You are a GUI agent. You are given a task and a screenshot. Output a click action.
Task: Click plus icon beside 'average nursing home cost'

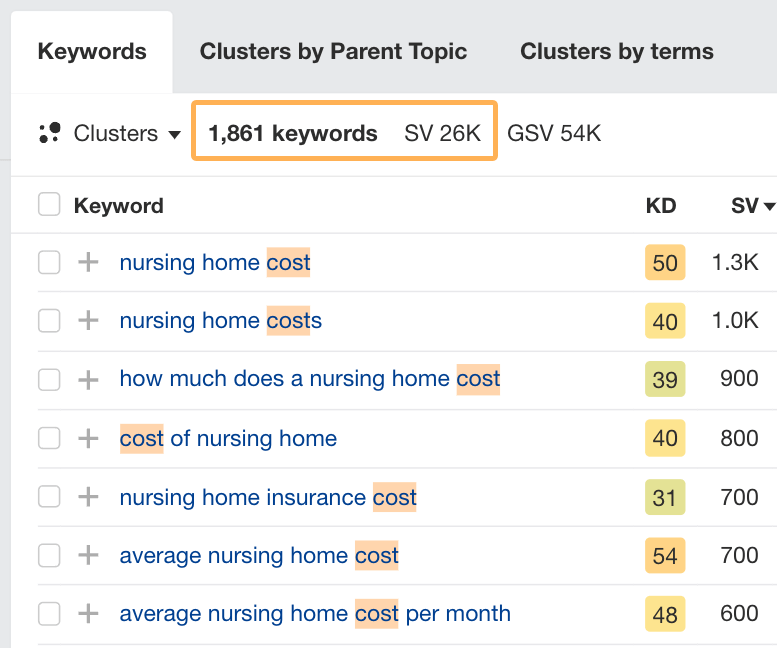(x=89, y=555)
